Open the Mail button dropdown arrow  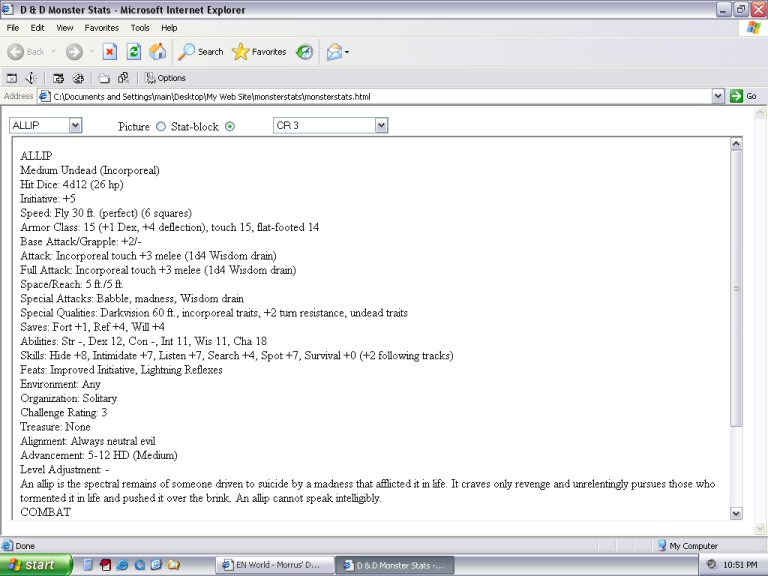coord(347,52)
